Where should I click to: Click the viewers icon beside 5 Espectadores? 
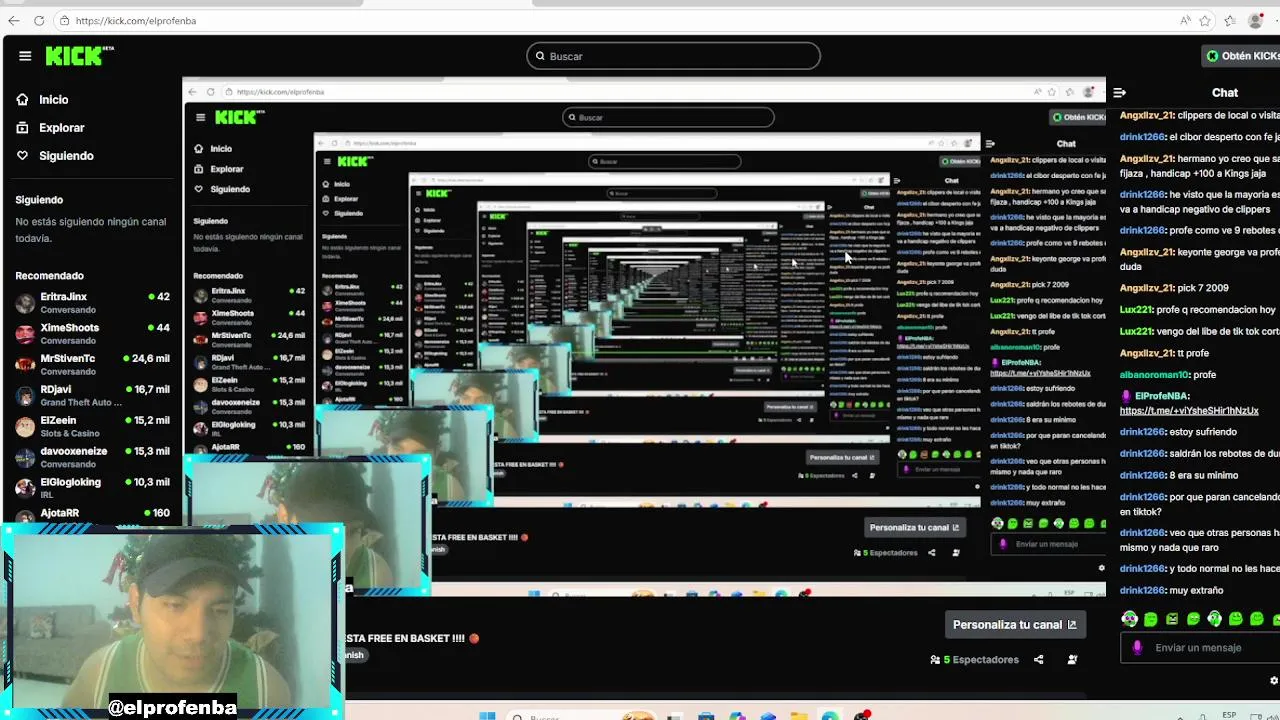click(x=935, y=660)
